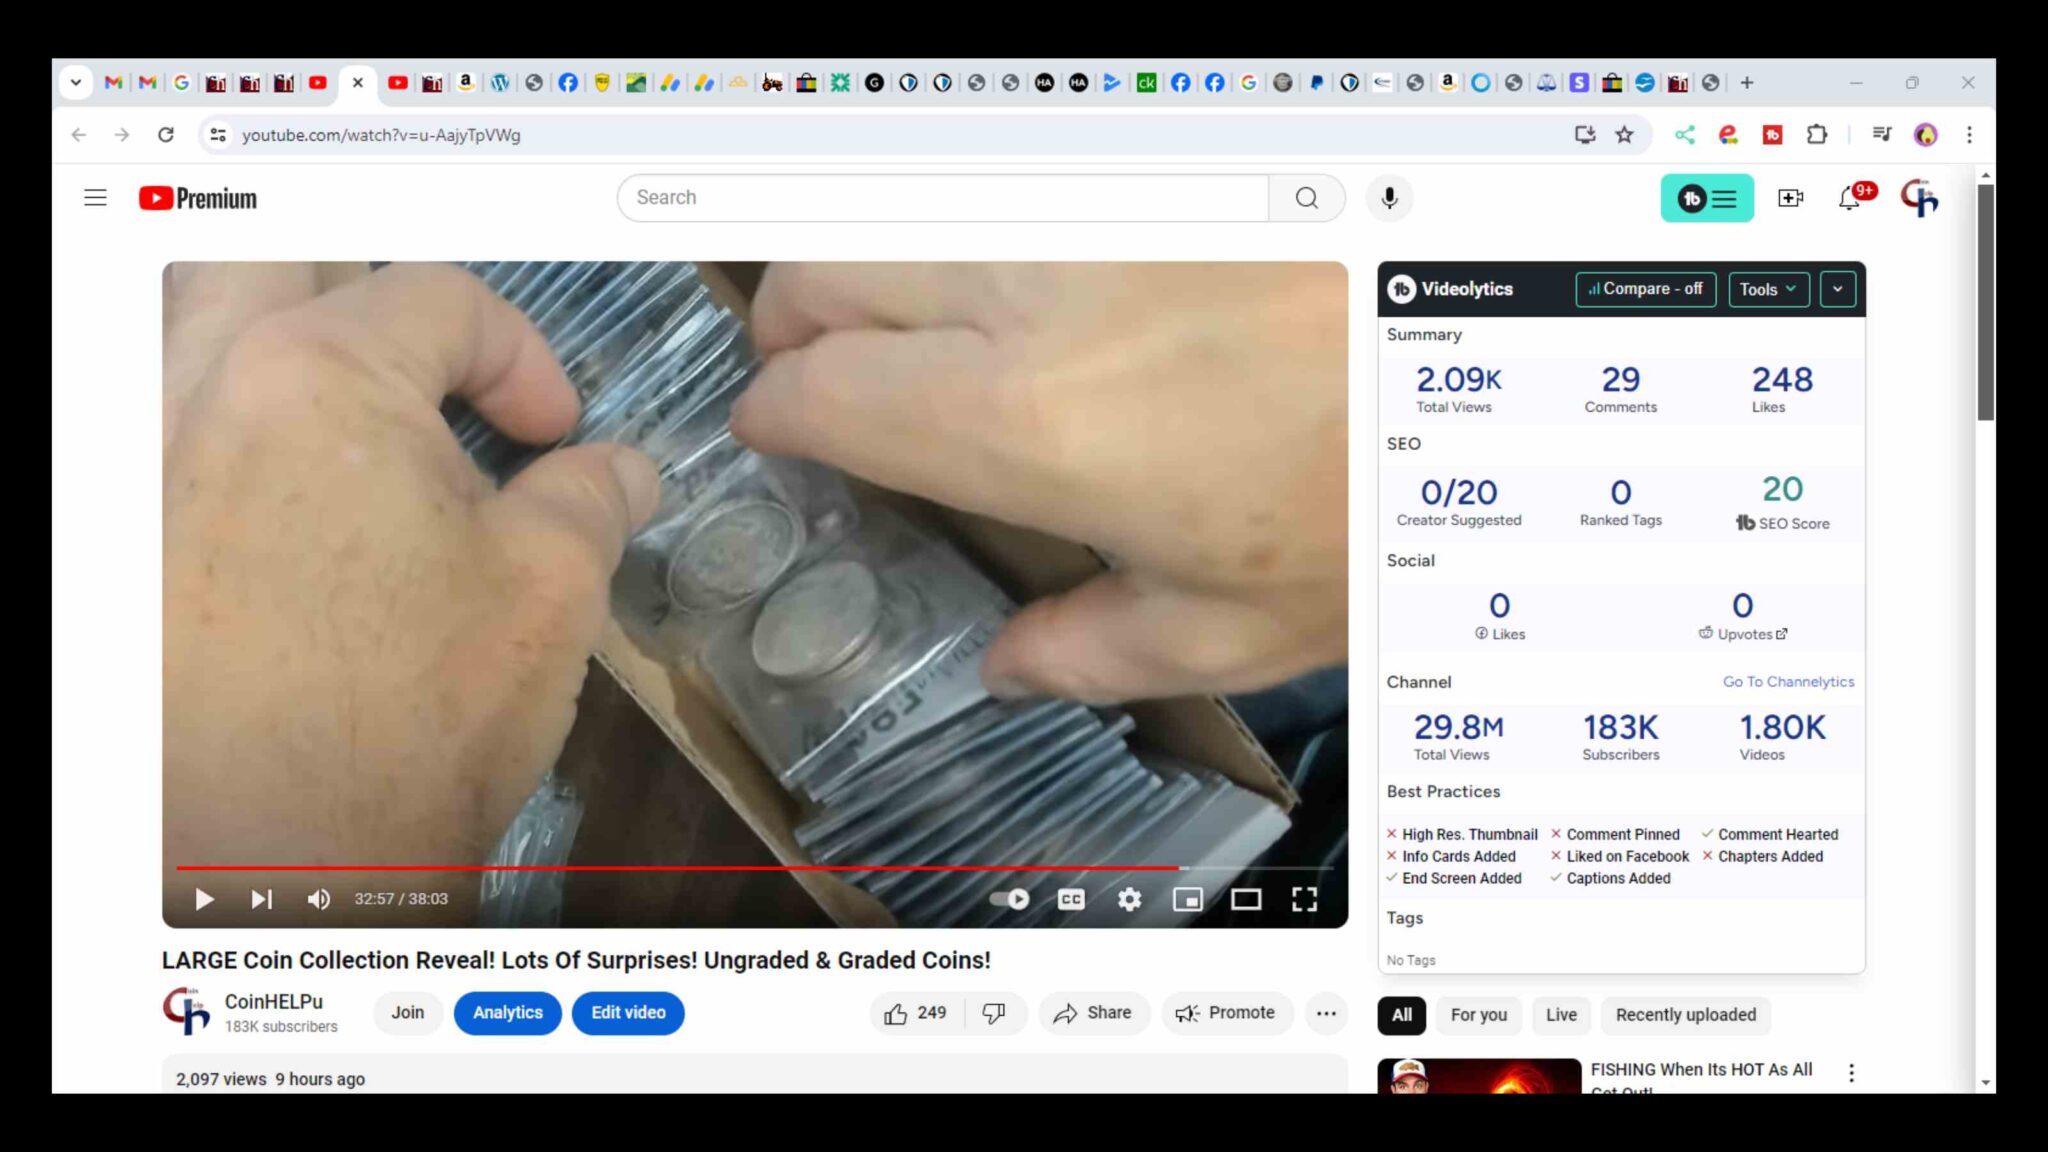This screenshot has width=2048, height=1152.
Task: Skip to next video
Action: coord(261,899)
